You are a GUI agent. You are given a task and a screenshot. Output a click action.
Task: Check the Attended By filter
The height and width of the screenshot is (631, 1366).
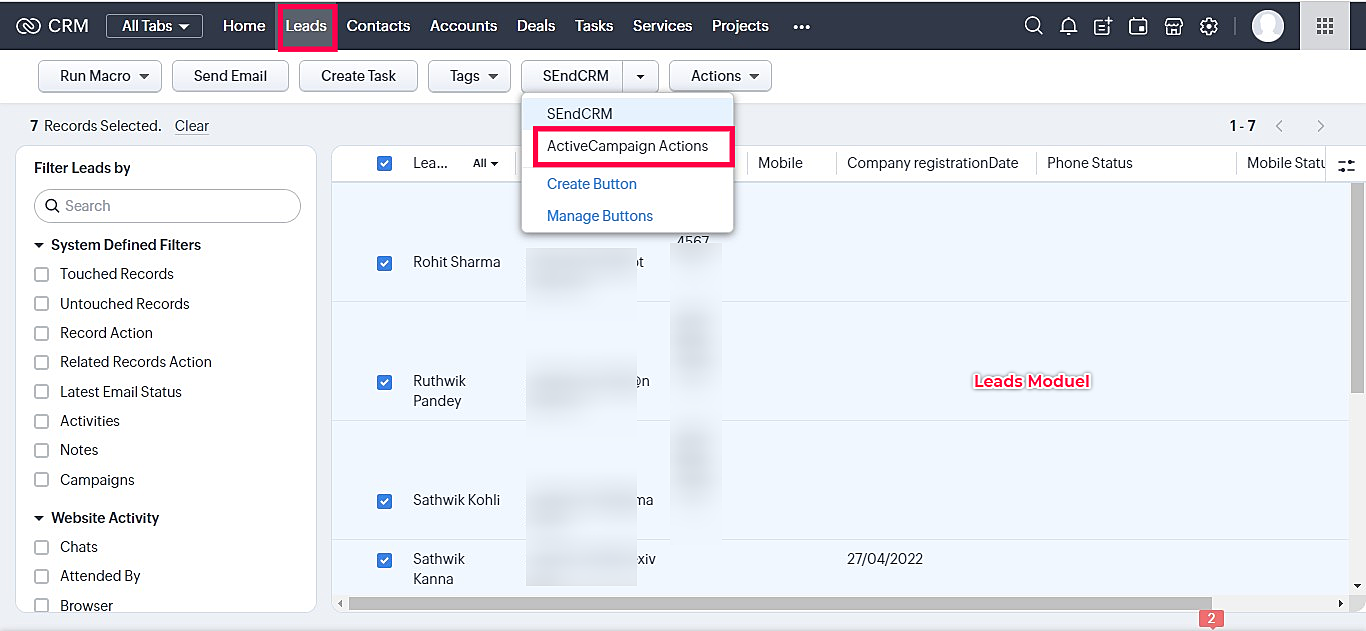[41, 576]
